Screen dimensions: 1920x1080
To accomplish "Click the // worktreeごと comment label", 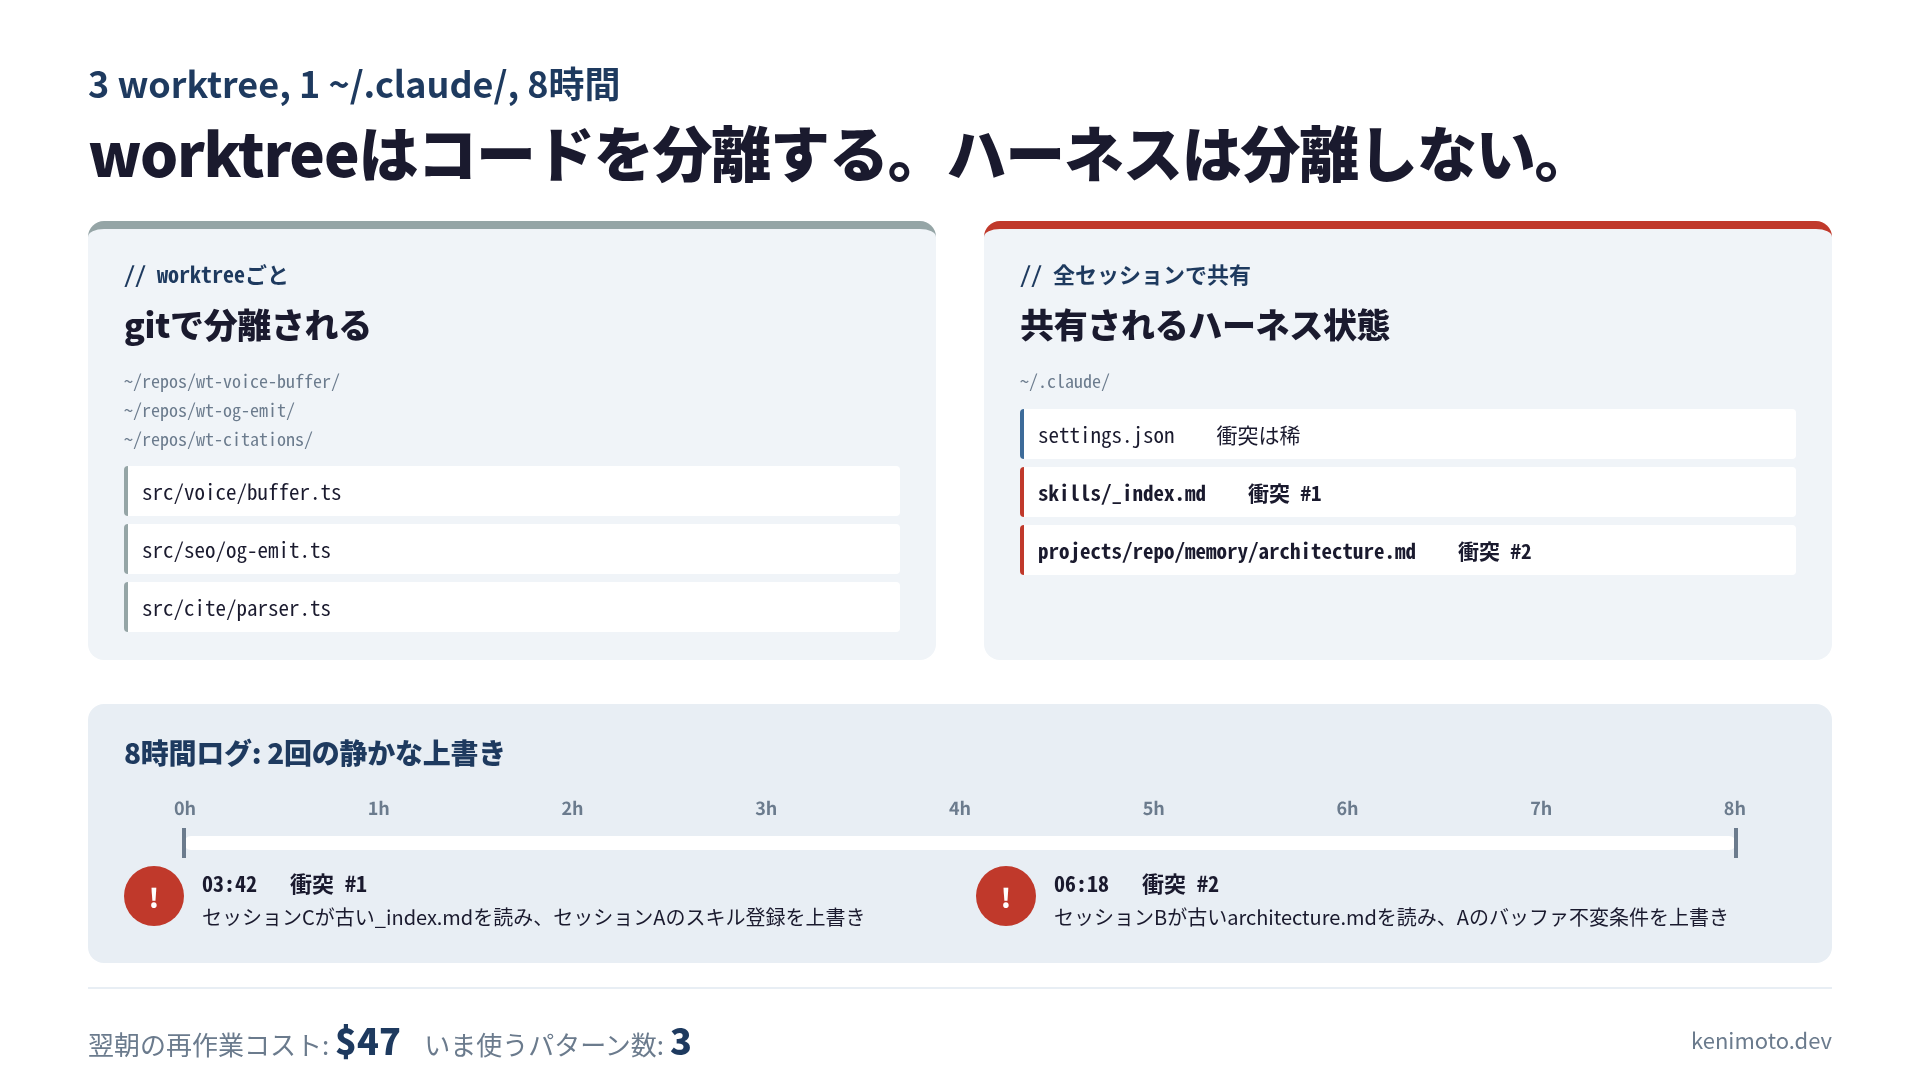I will [206, 275].
